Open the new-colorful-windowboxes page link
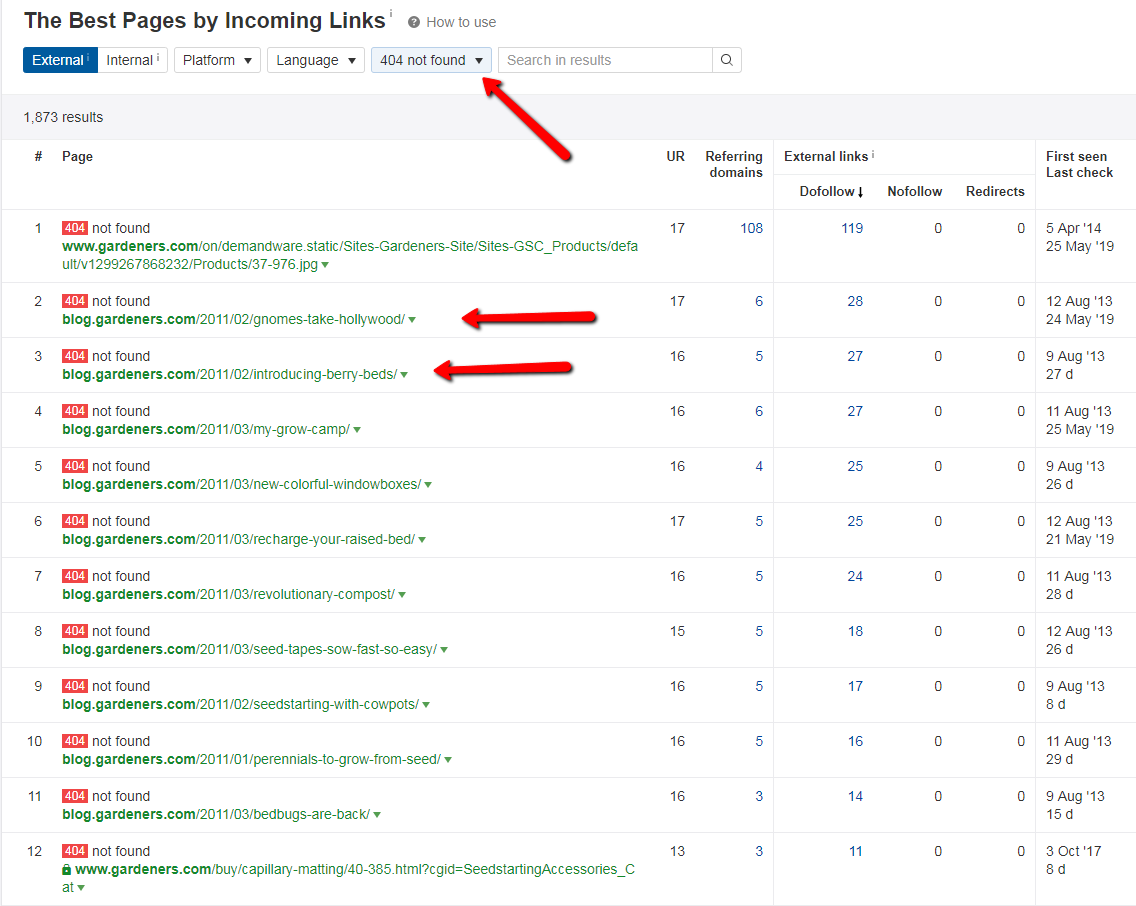Image resolution: width=1136 pixels, height=906 pixels. click(241, 485)
